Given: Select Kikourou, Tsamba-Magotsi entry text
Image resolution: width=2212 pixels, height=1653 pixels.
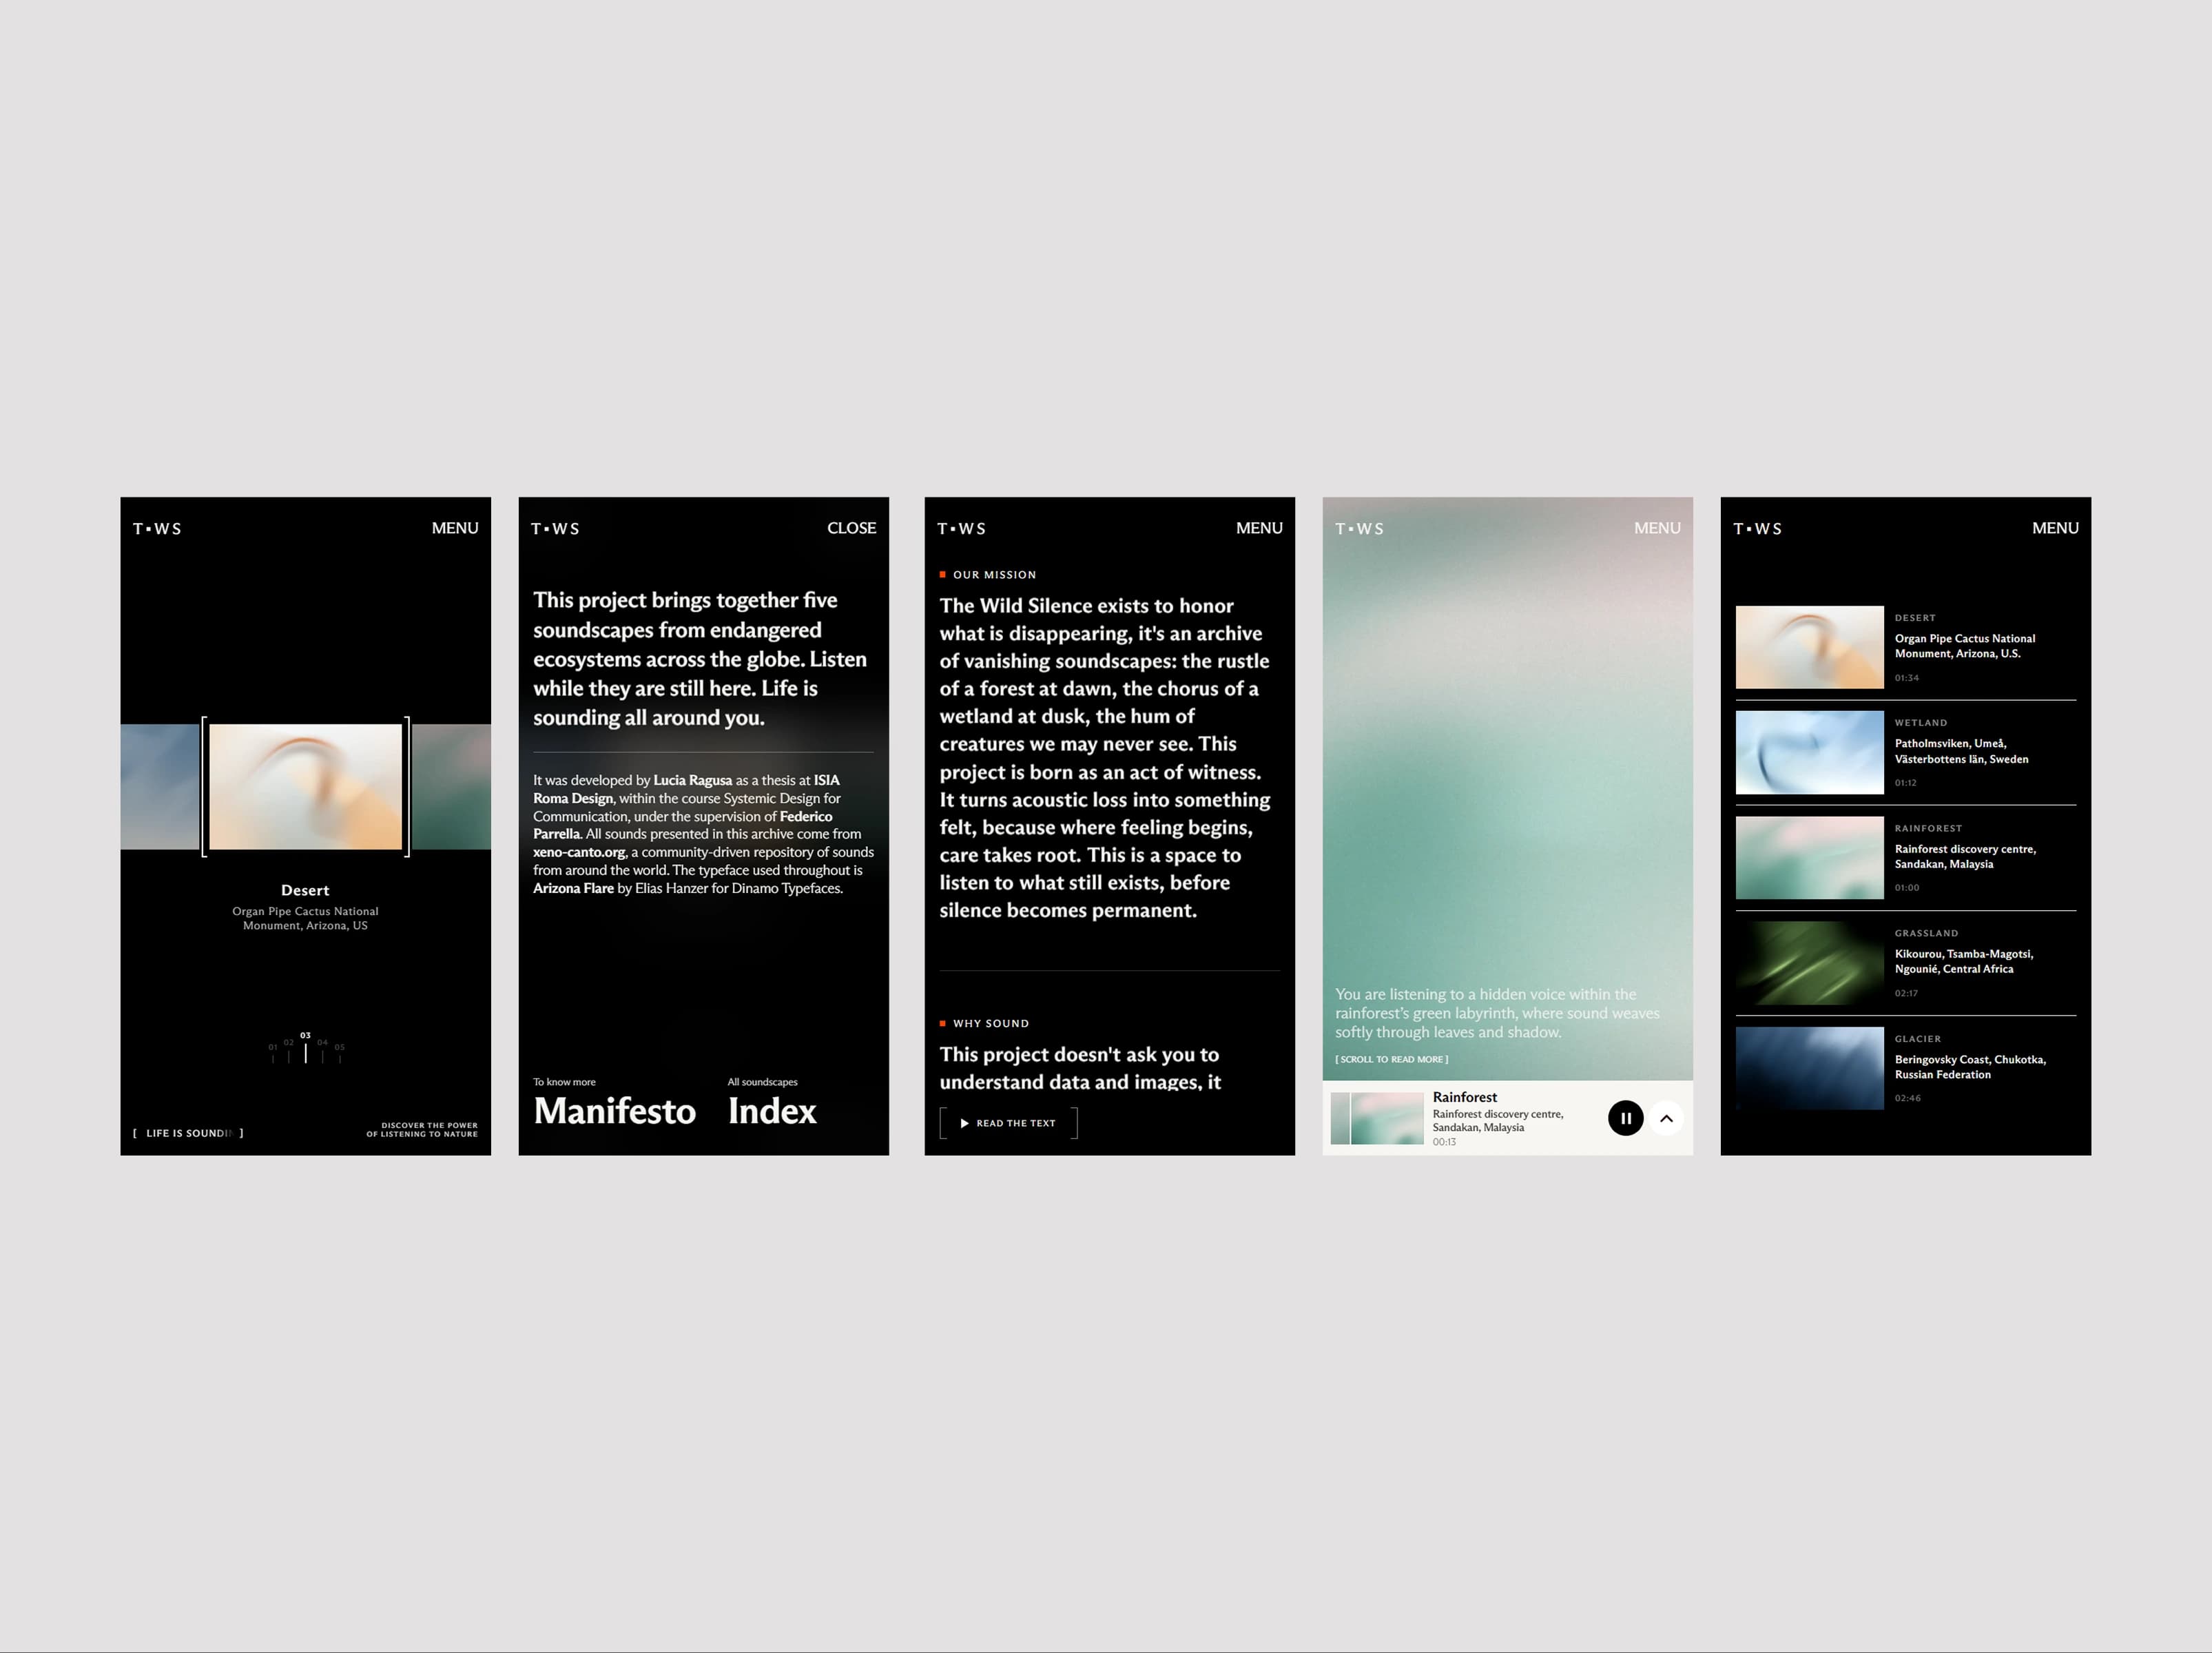Looking at the screenshot, I should pos(1963,961).
